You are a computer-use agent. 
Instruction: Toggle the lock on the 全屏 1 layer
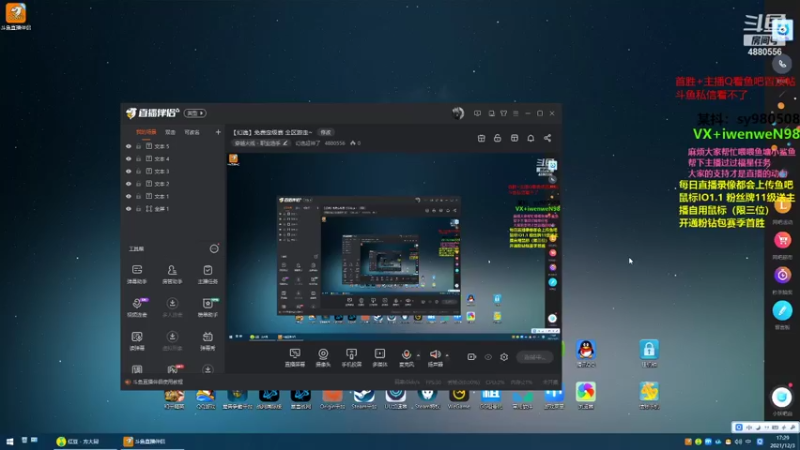point(138,209)
